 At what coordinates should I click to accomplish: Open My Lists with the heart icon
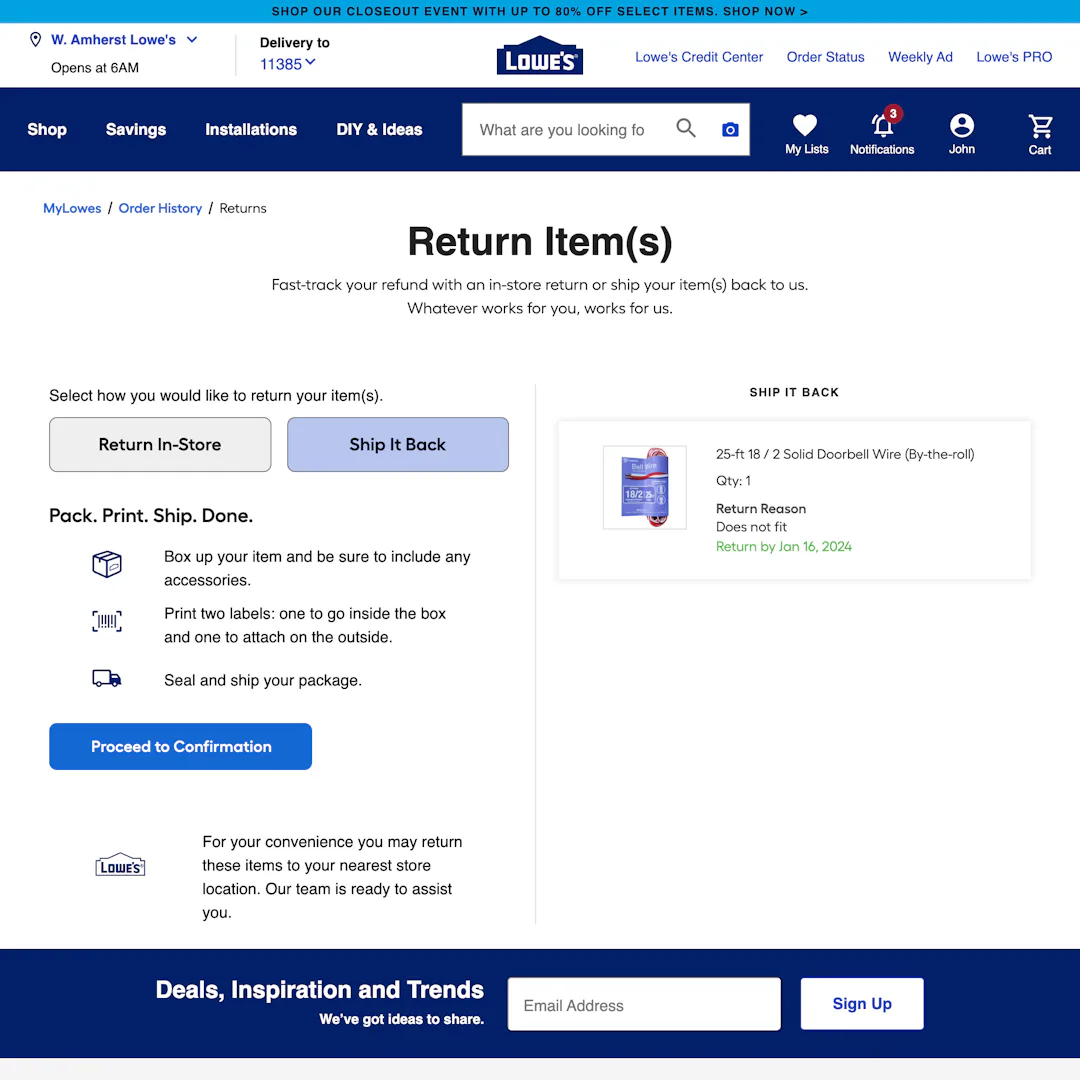pyautogui.click(x=805, y=124)
